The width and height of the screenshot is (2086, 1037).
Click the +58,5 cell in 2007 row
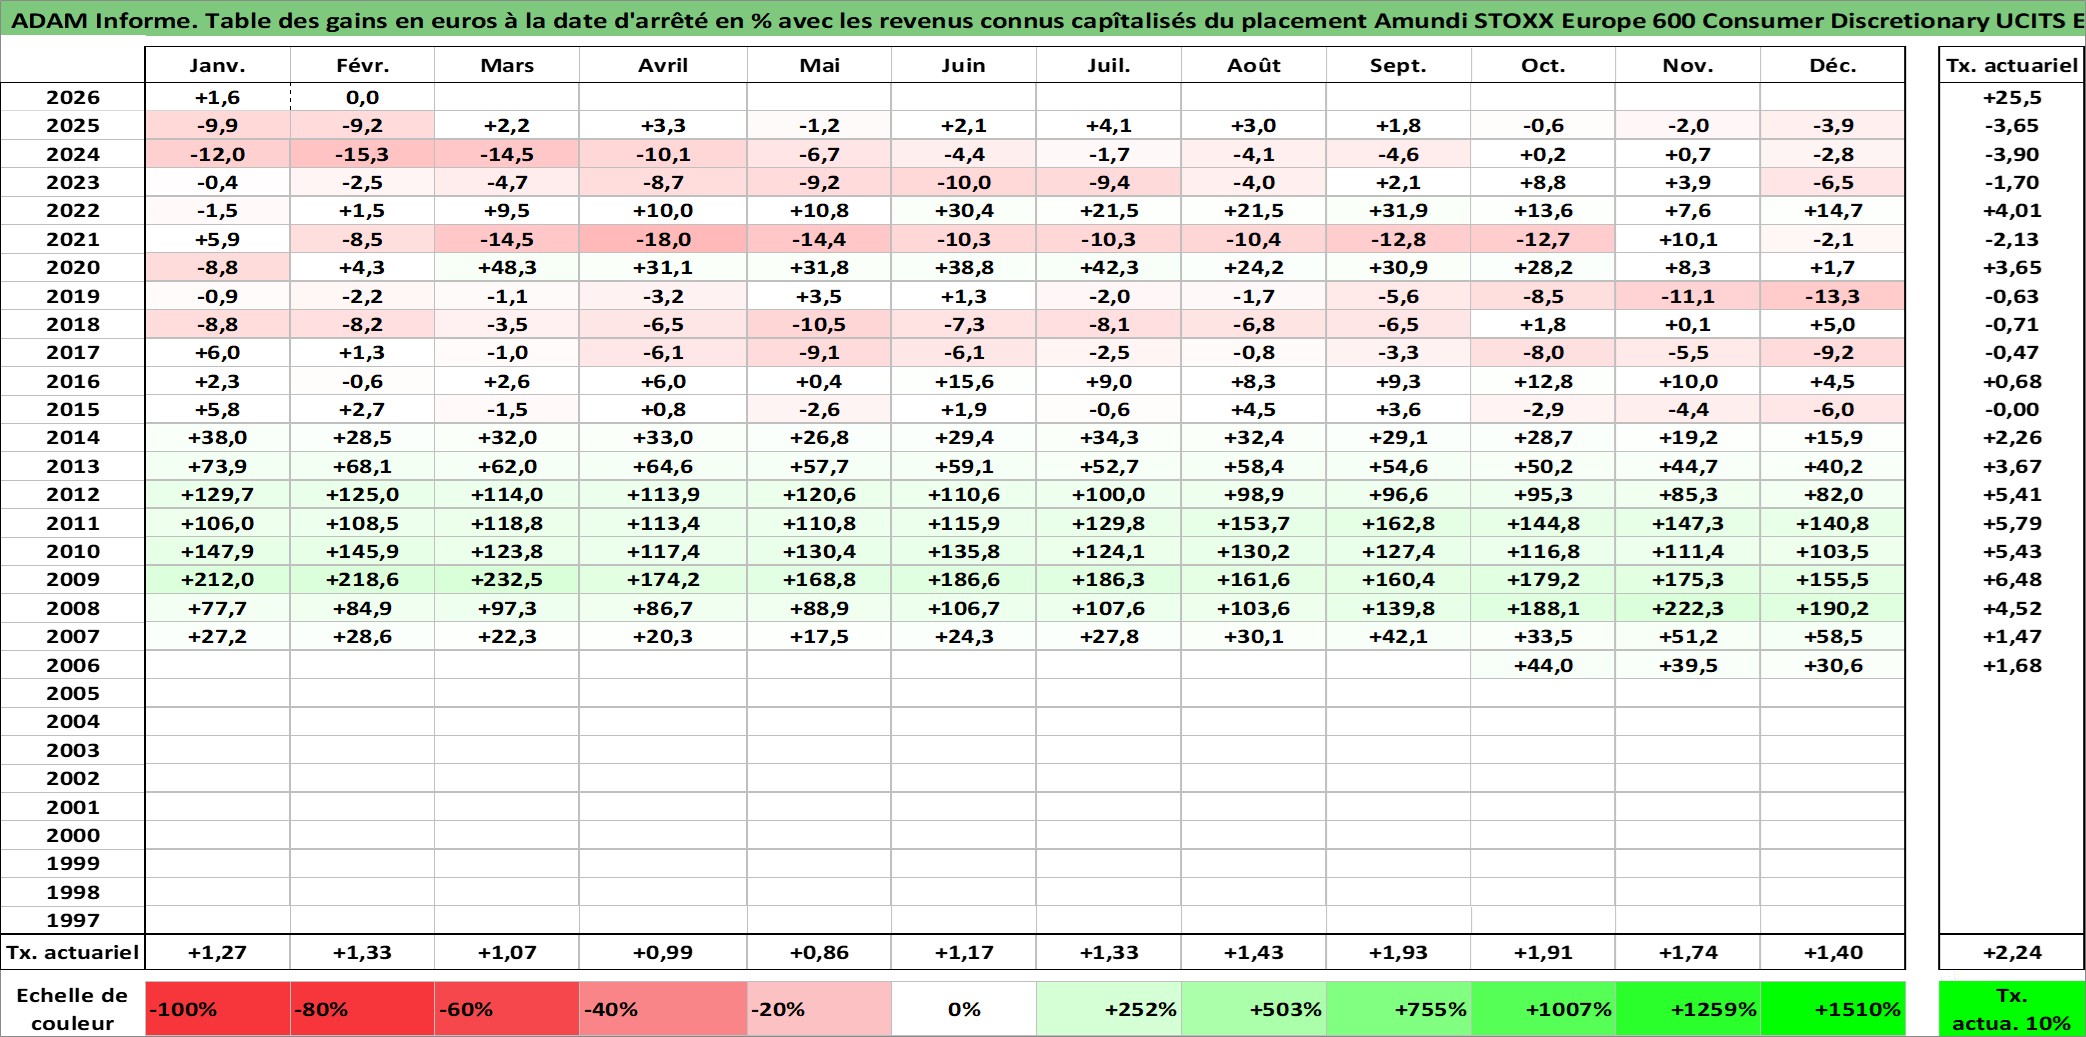1833,636
